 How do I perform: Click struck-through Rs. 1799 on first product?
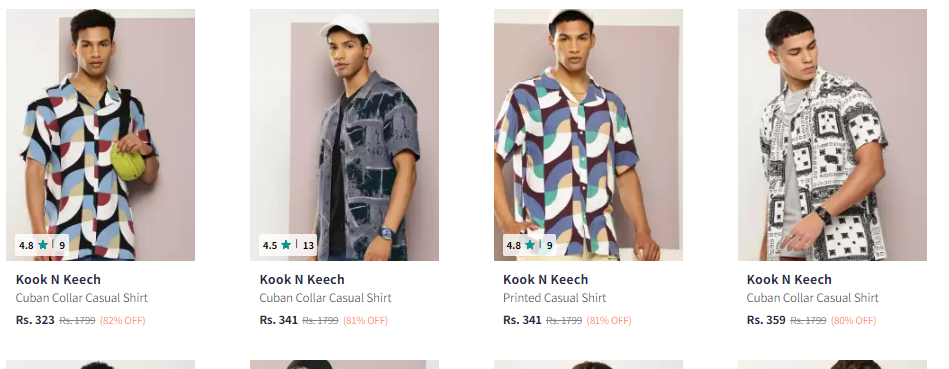[x=77, y=321]
